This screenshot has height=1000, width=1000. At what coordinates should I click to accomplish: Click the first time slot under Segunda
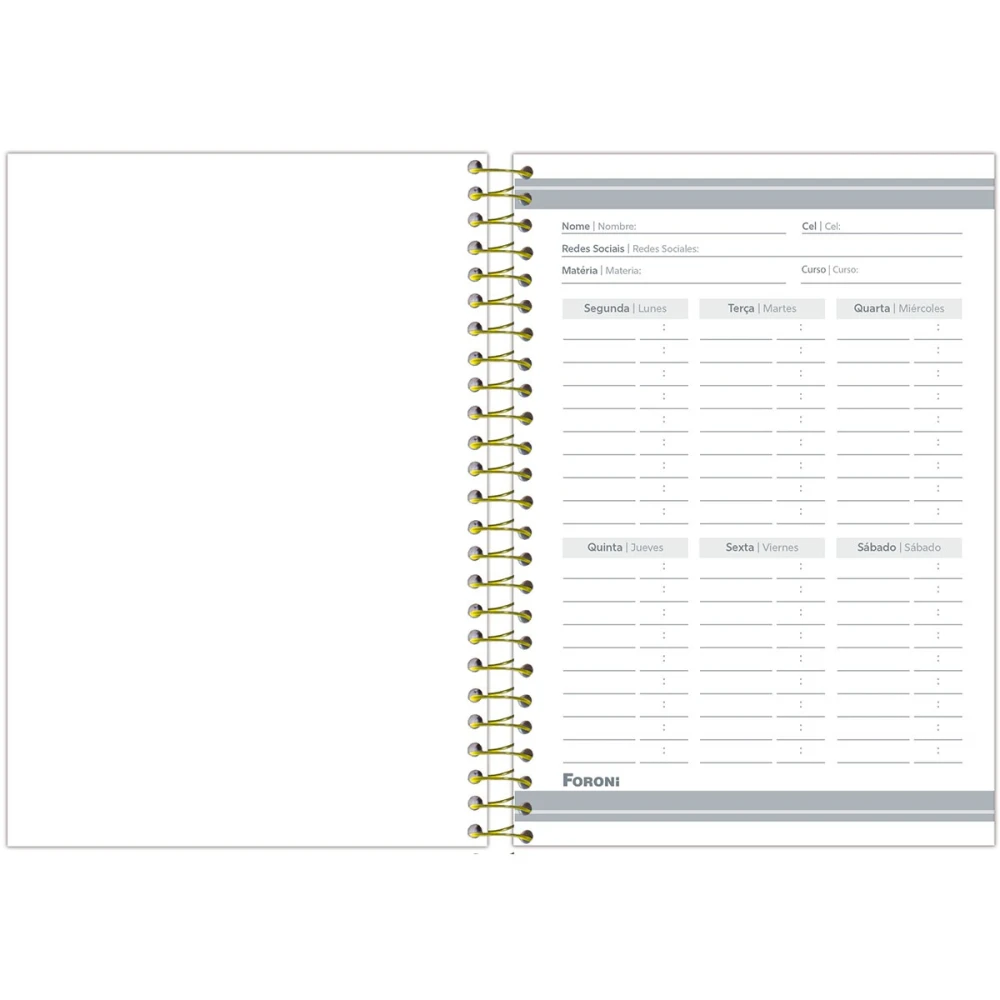pyautogui.click(x=664, y=328)
